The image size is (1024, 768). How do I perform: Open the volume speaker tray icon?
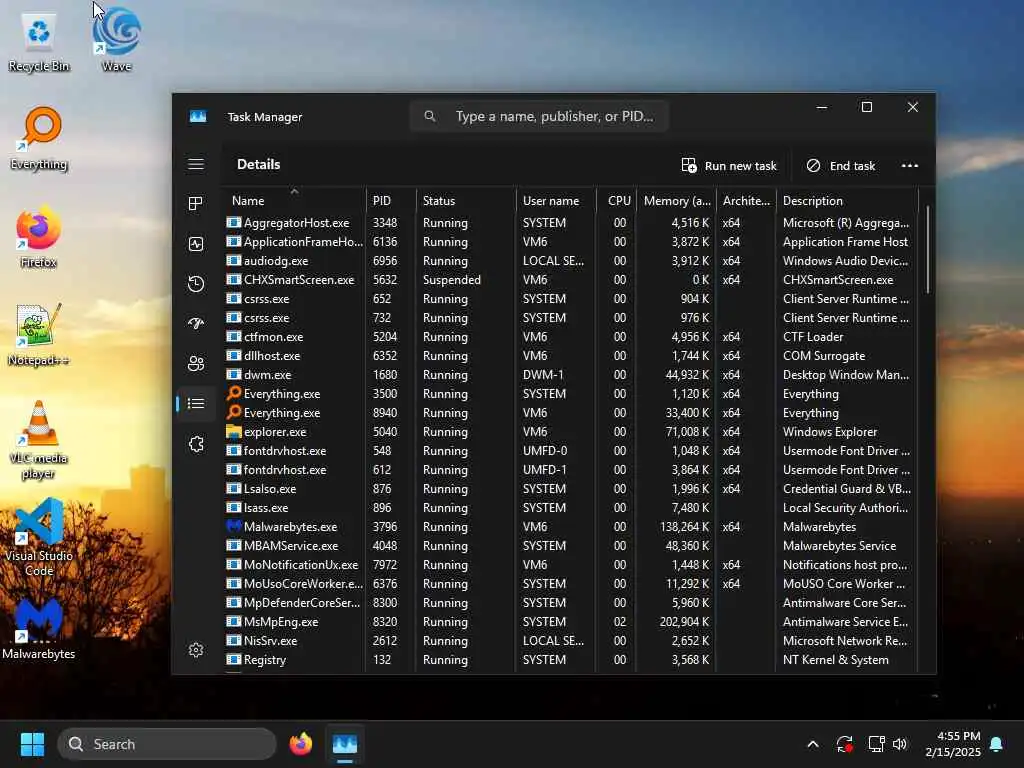point(900,744)
